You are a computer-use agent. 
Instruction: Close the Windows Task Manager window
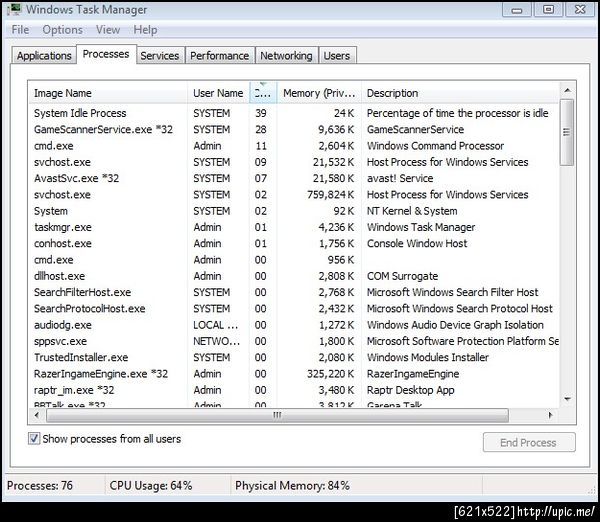tap(580, 9)
